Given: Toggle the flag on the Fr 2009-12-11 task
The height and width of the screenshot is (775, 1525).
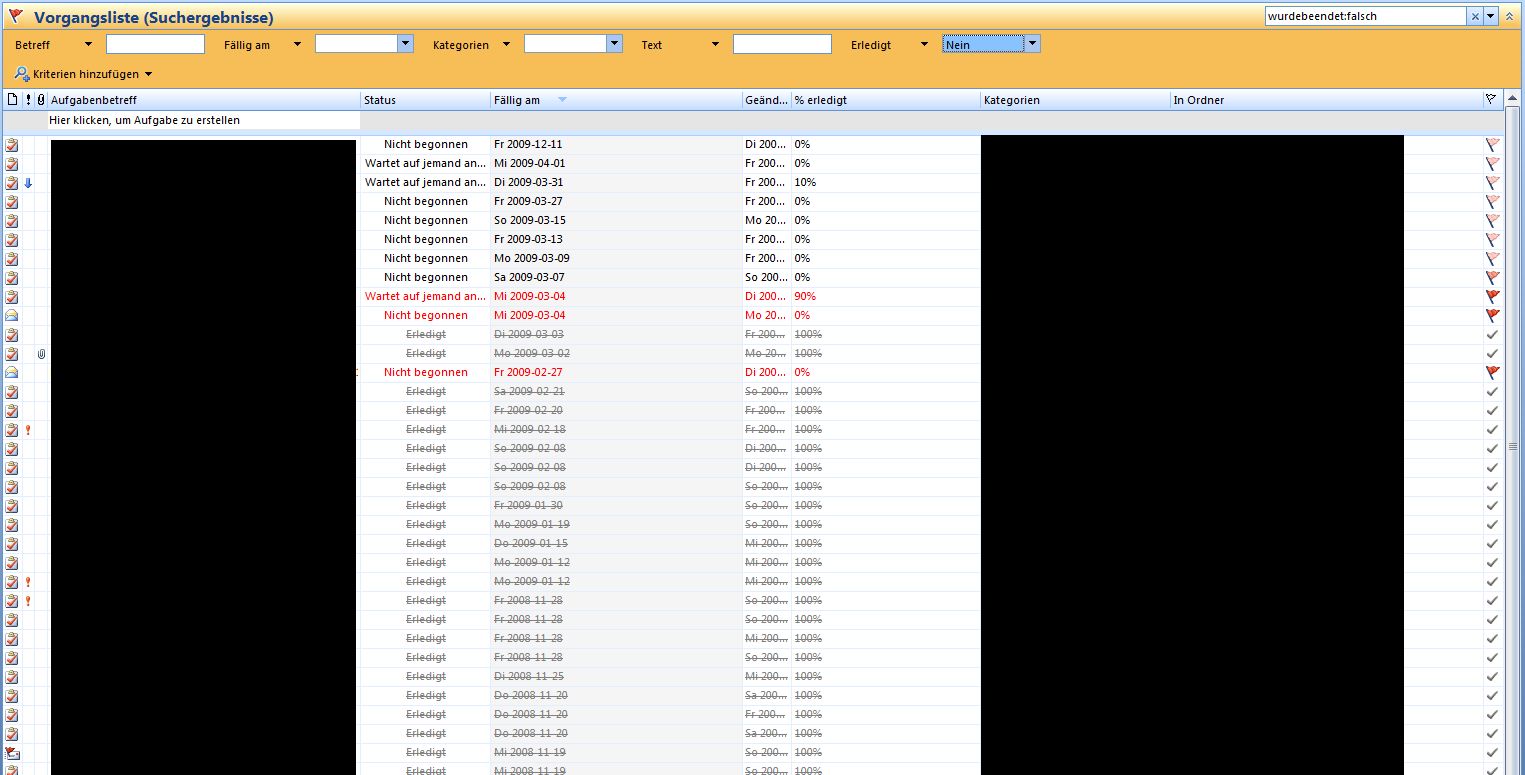Looking at the screenshot, I should point(1492,145).
